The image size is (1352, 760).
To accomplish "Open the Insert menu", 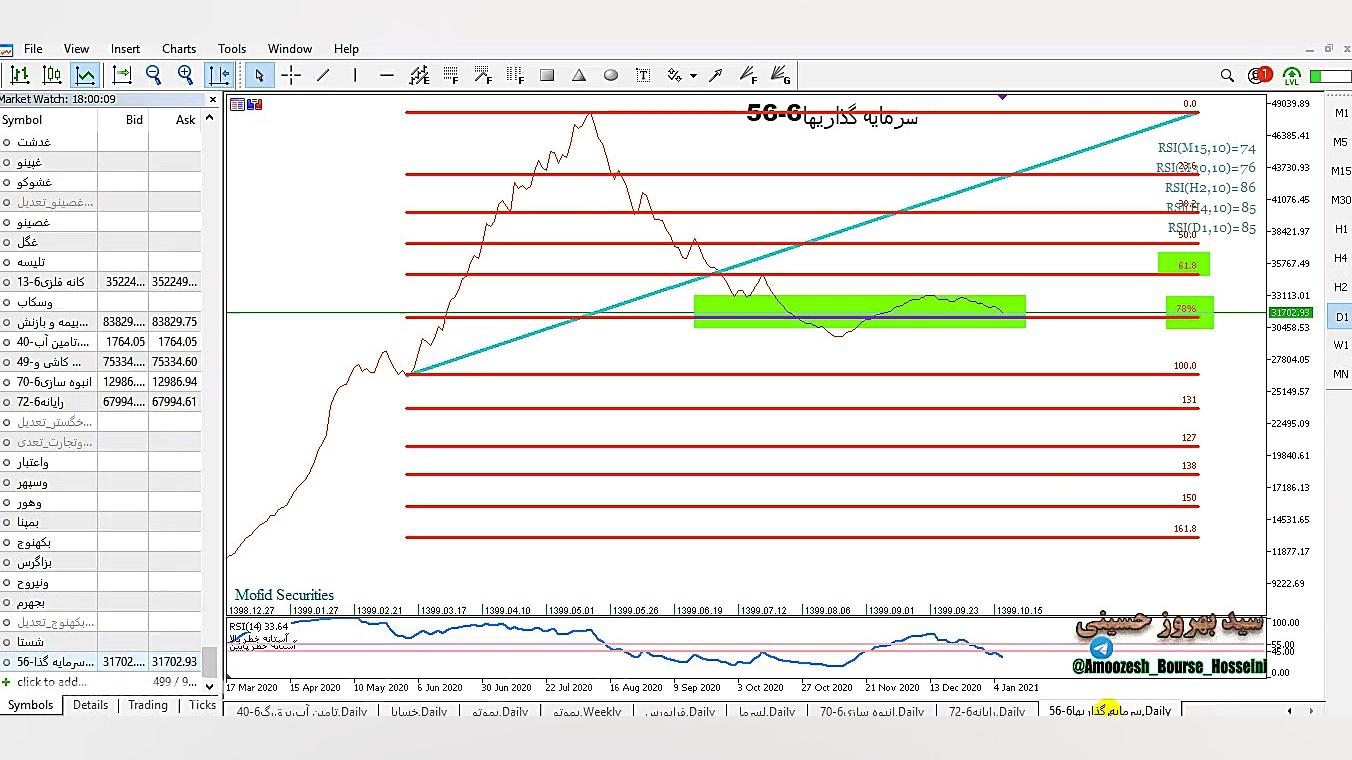I will [125, 48].
